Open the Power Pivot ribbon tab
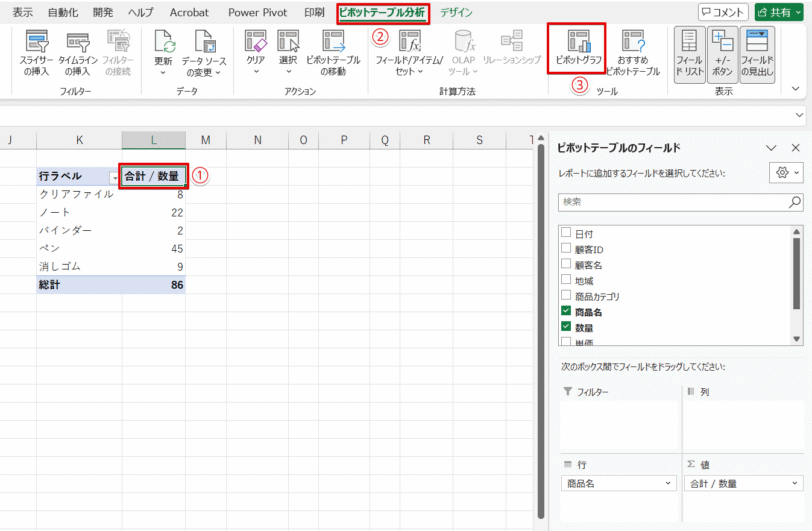This screenshot has width=812, height=531. point(257,12)
